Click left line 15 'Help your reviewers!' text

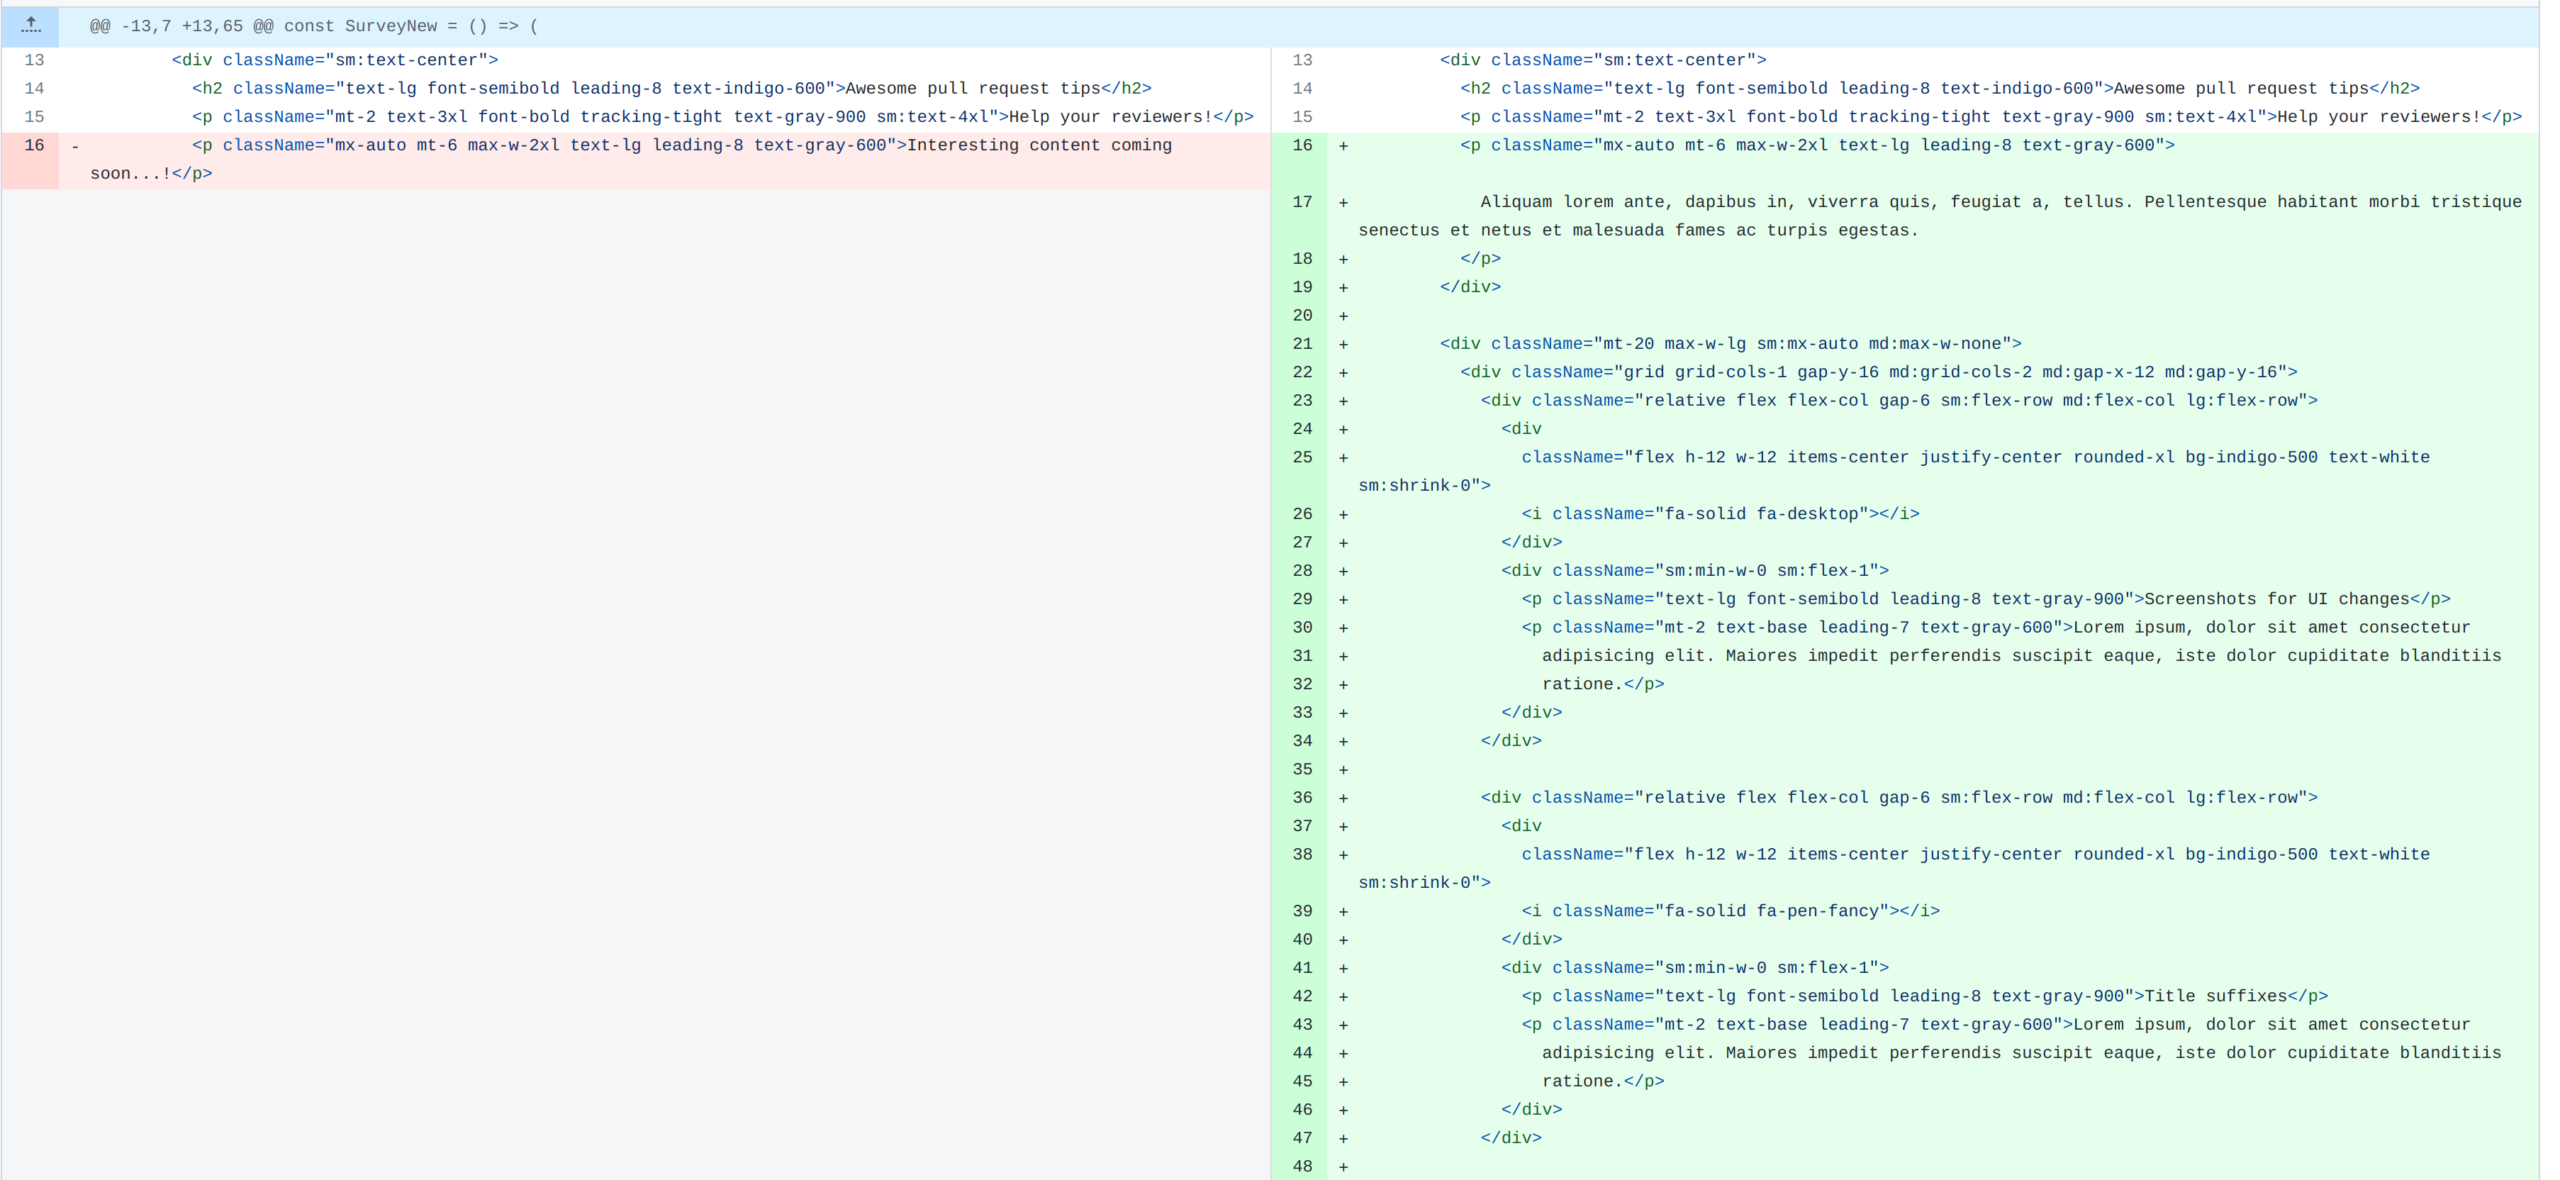click(x=1110, y=117)
